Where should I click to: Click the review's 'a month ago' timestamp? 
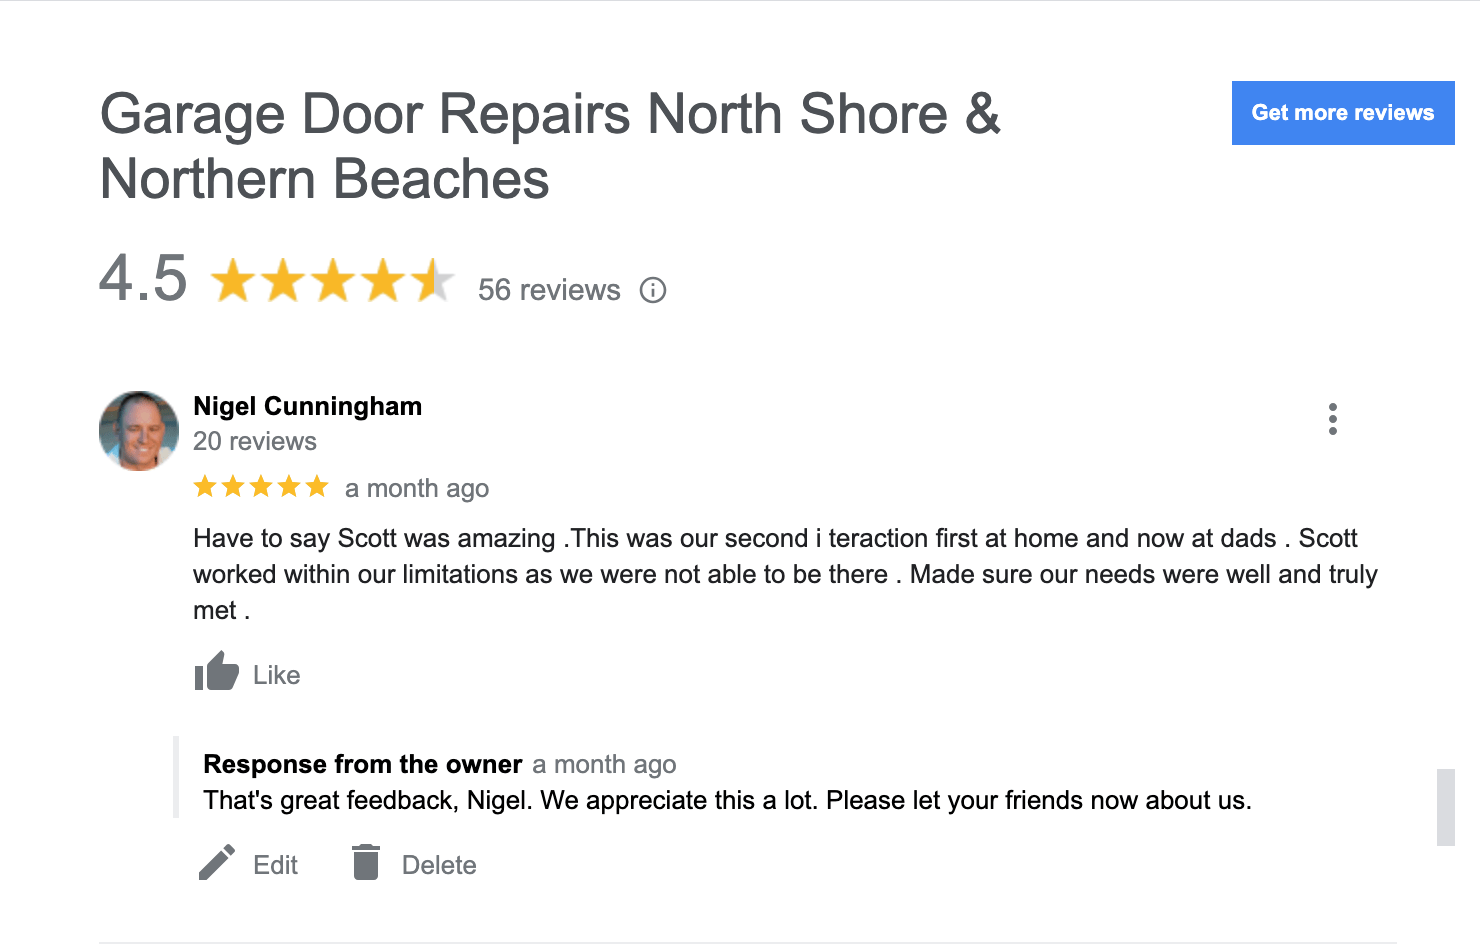click(x=417, y=488)
